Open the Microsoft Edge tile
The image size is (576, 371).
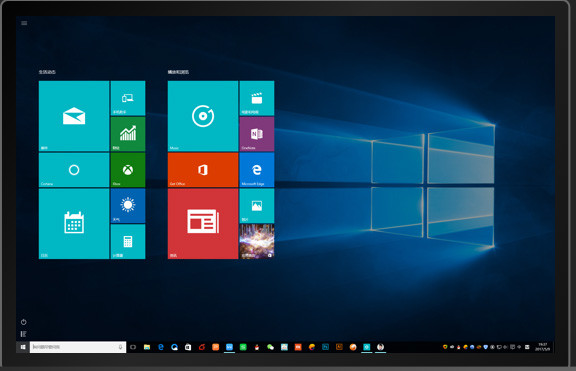257,170
